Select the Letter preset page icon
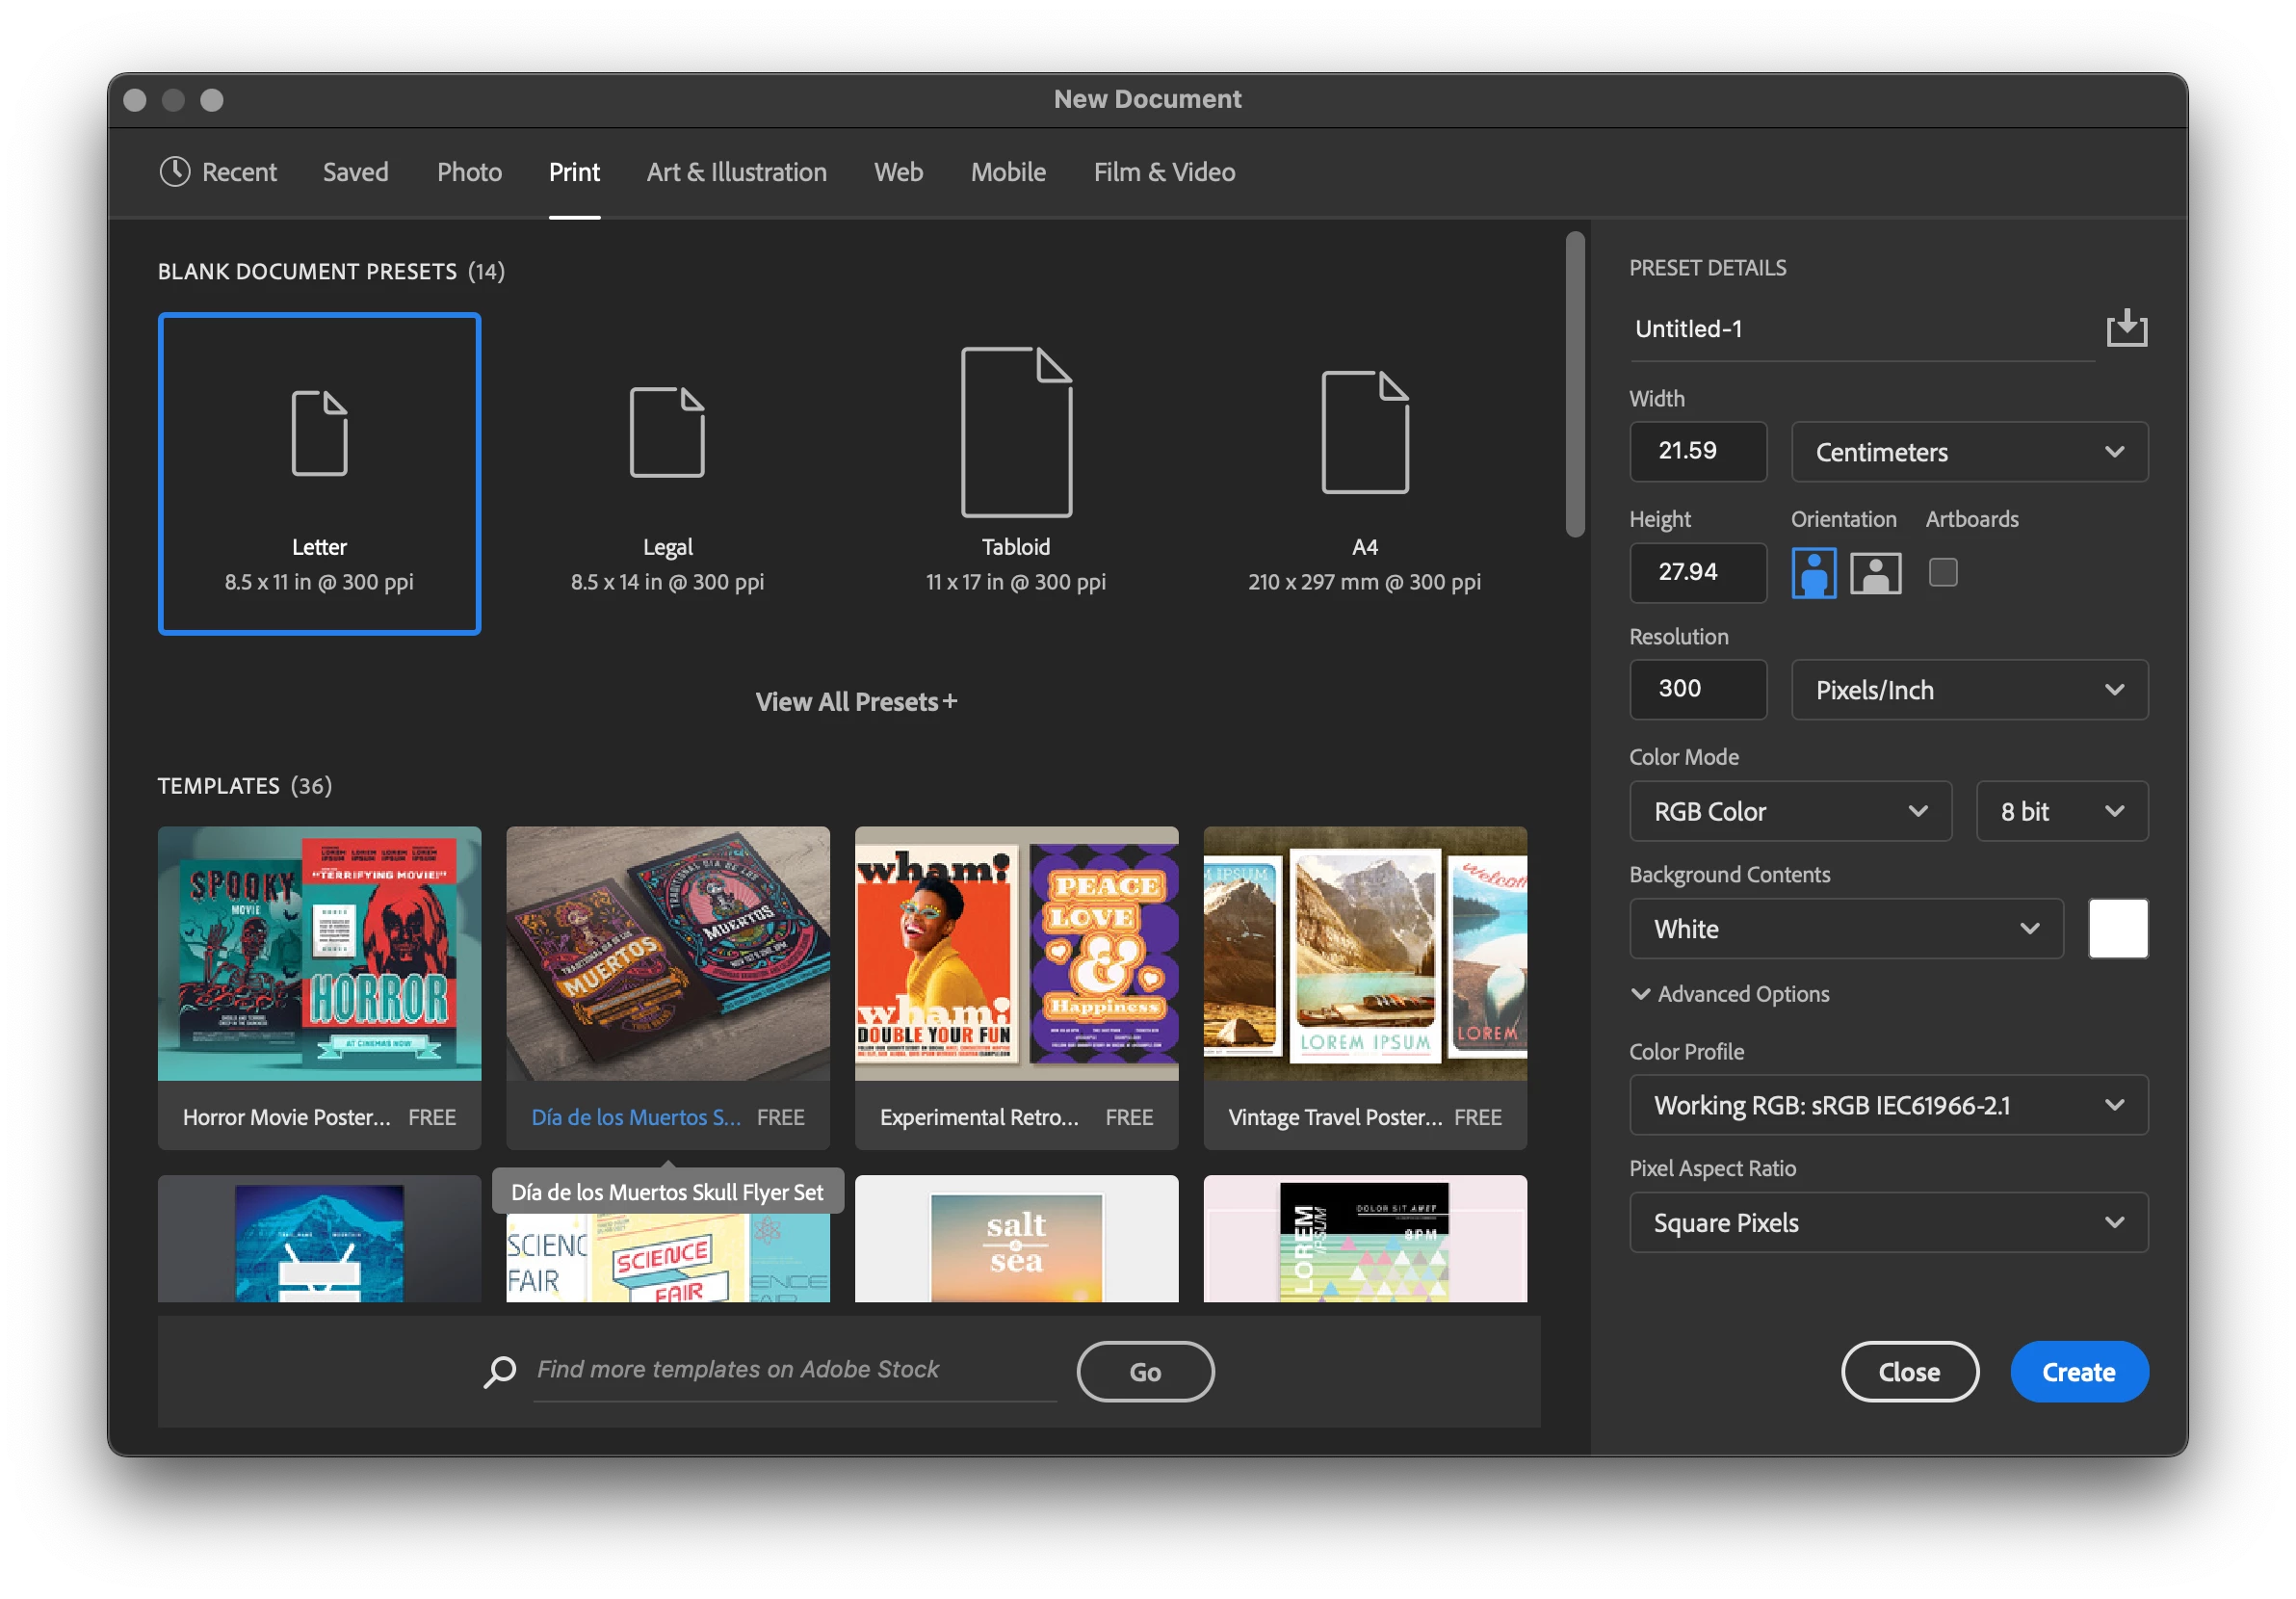This screenshot has height=1599, width=2296. tap(319, 433)
